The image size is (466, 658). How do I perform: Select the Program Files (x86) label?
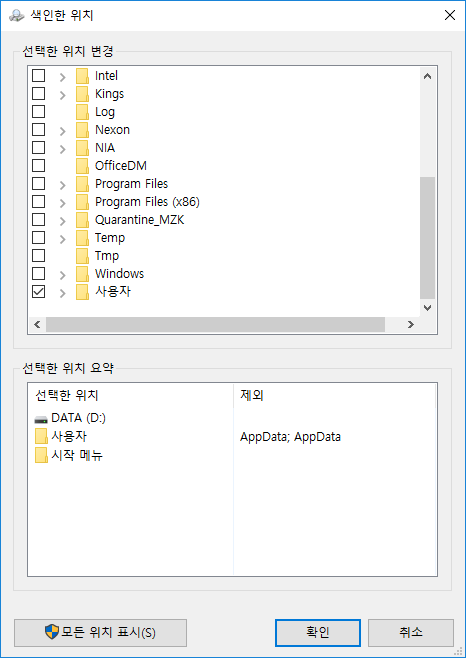[147, 202]
